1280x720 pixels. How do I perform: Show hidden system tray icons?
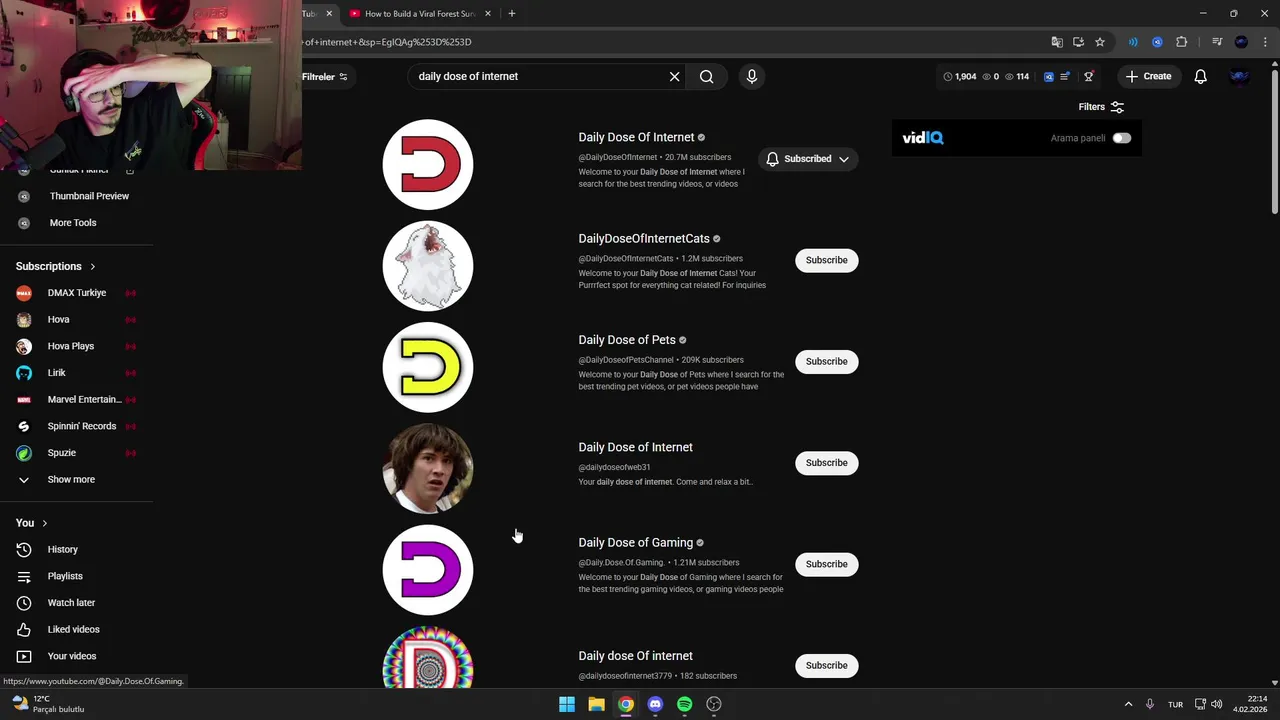click(x=1128, y=704)
